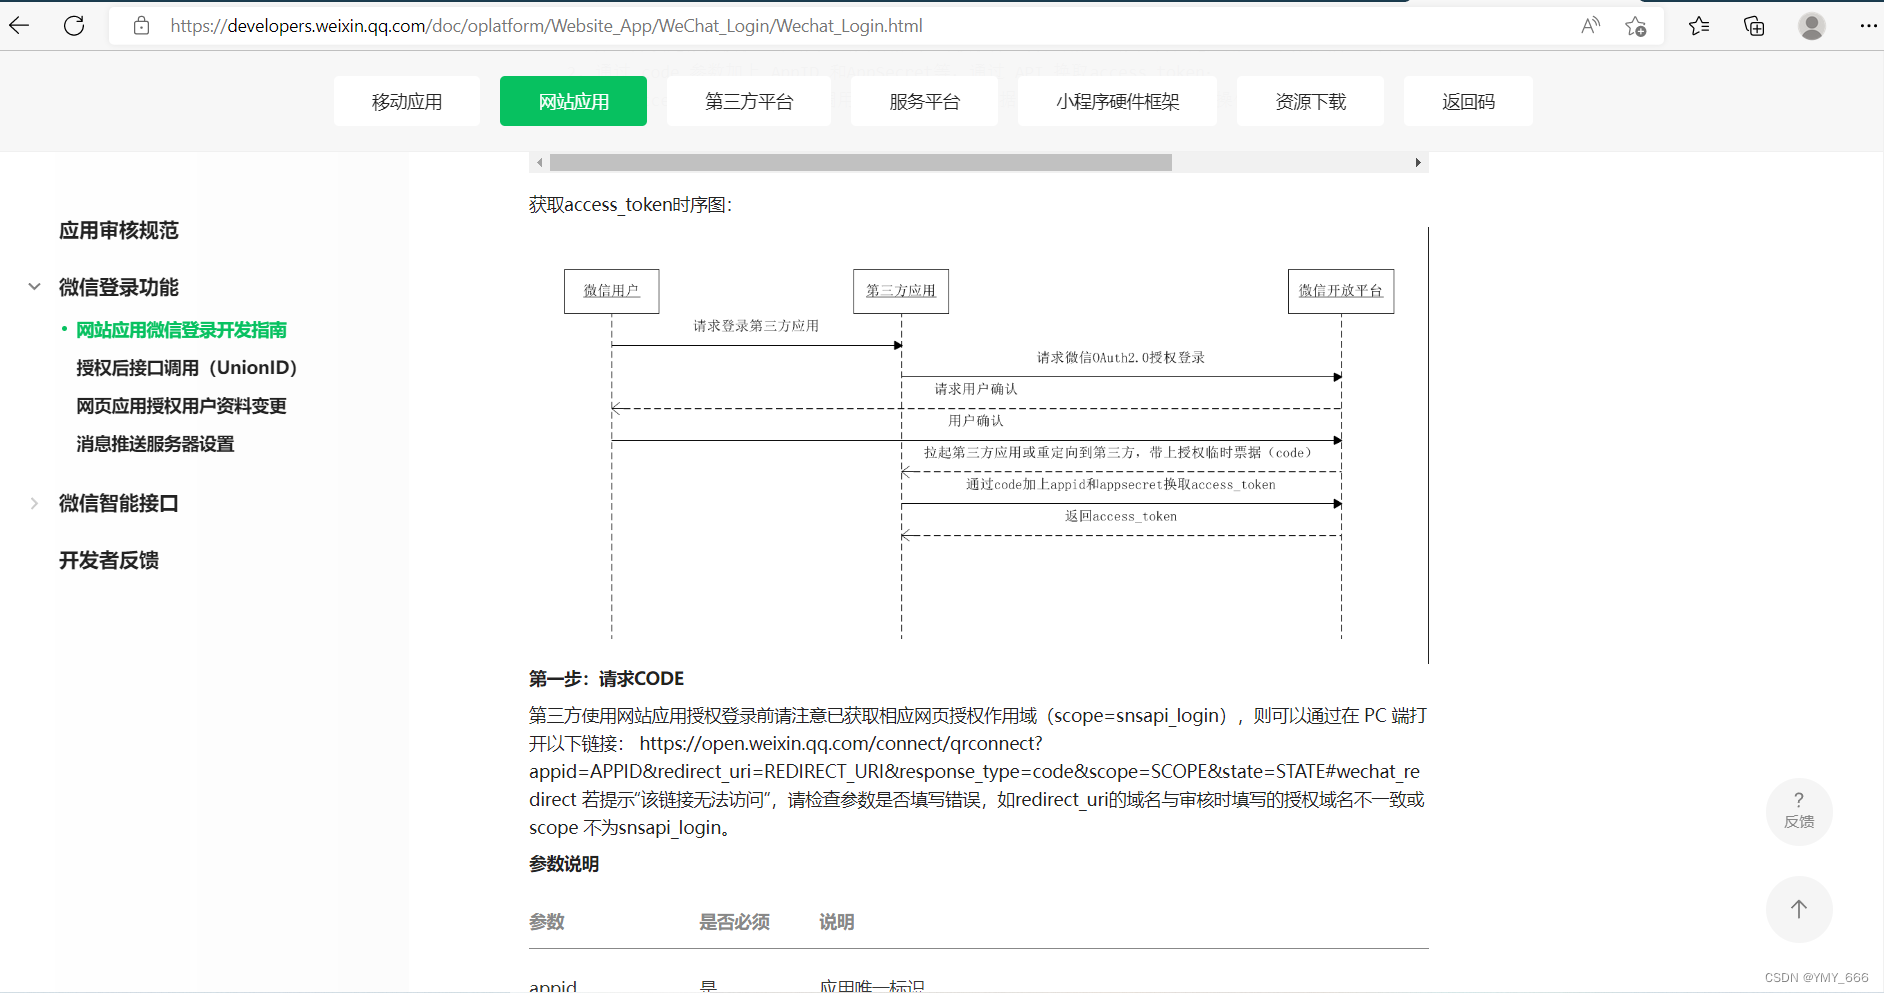Click table header 参数

(x=547, y=922)
